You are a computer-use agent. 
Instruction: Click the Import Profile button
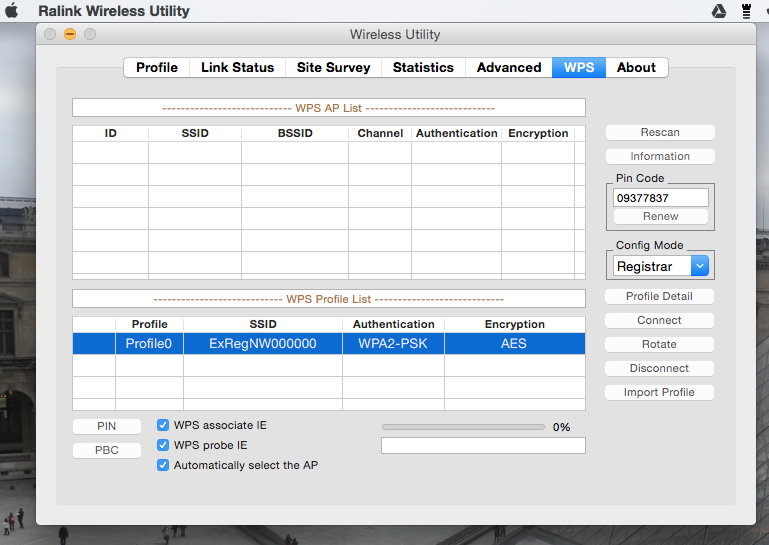click(659, 392)
